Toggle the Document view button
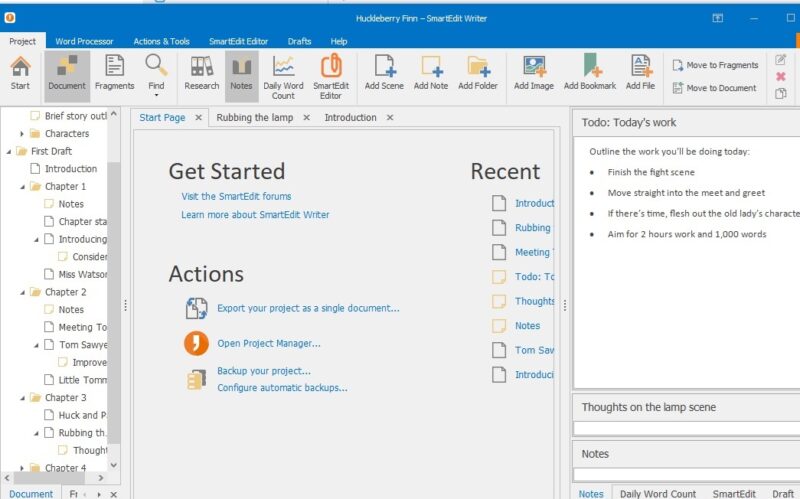 coord(67,74)
